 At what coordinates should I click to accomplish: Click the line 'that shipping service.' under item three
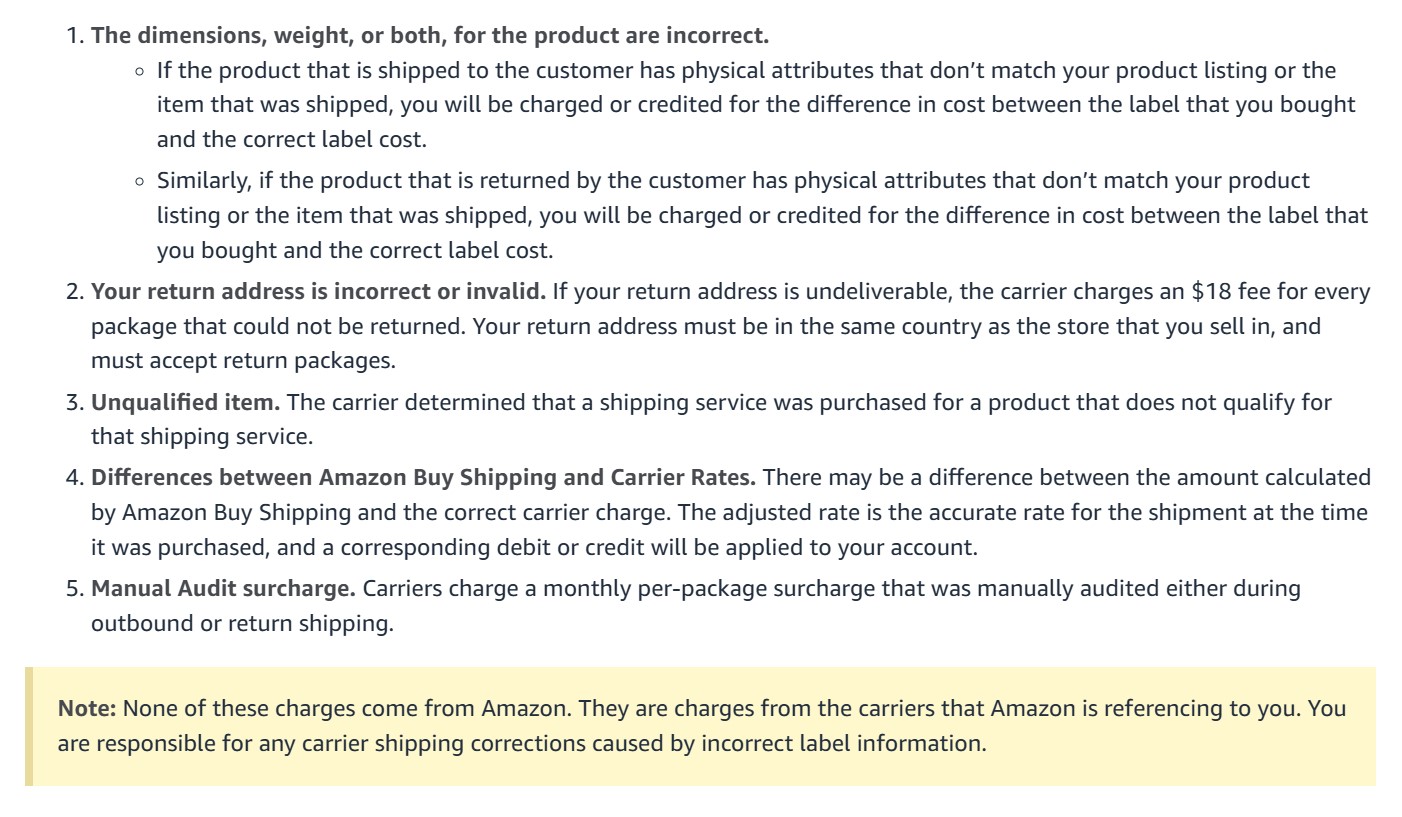tap(202, 437)
